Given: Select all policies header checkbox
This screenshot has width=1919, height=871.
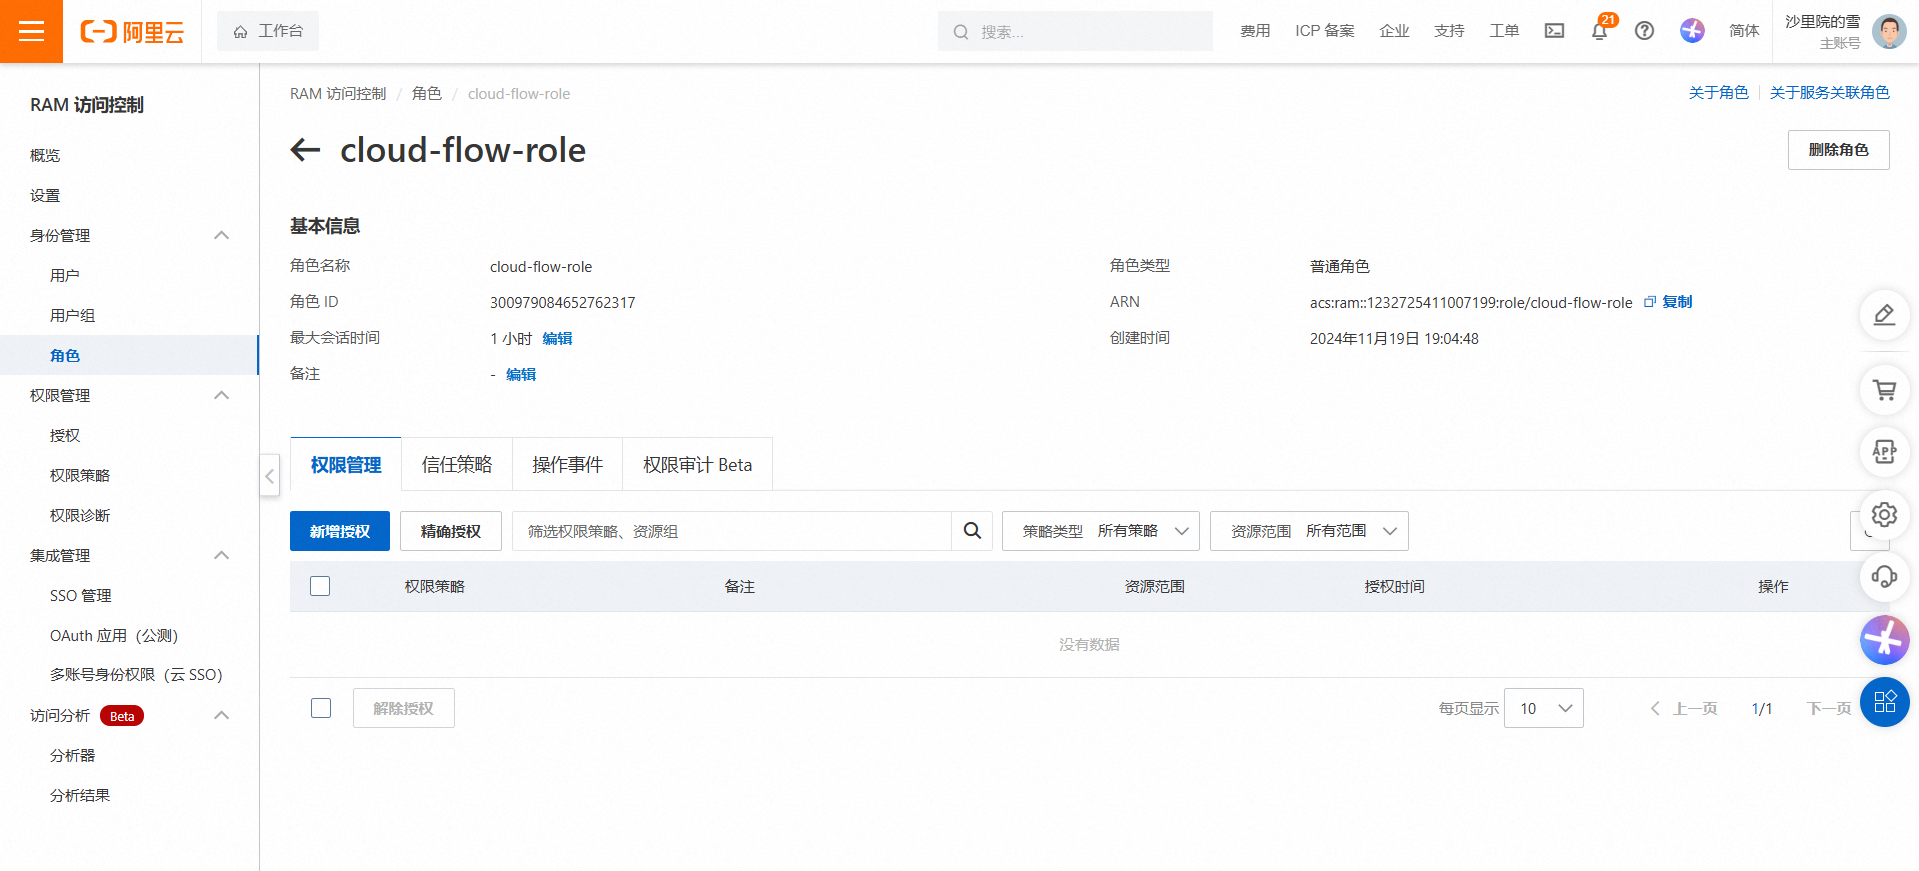Looking at the screenshot, I should coord(320,586).
